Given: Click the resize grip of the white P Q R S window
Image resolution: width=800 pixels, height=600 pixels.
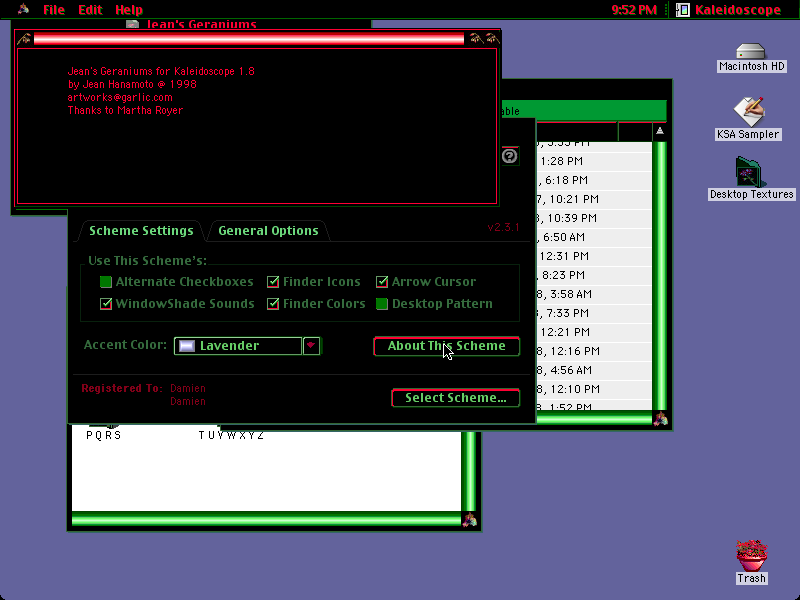Looking at the screenshot, I should click(469, 520).
